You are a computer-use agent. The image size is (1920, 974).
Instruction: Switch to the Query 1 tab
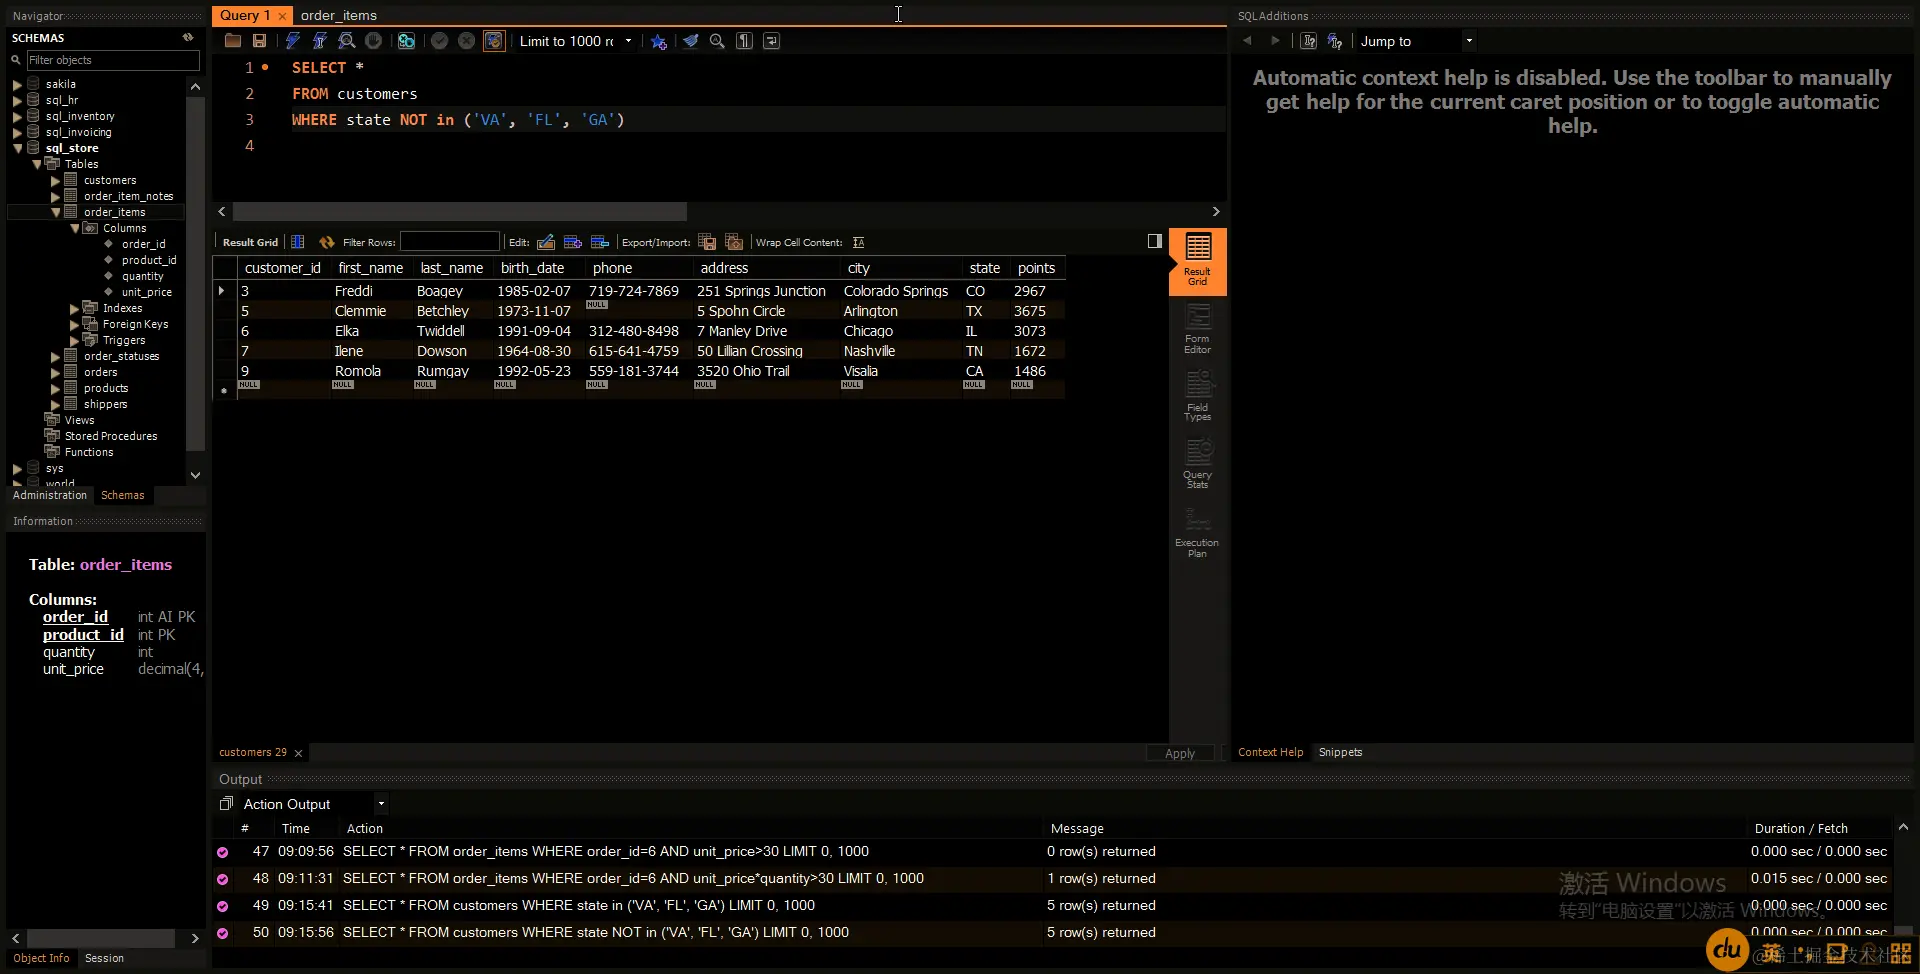[245, 15]
